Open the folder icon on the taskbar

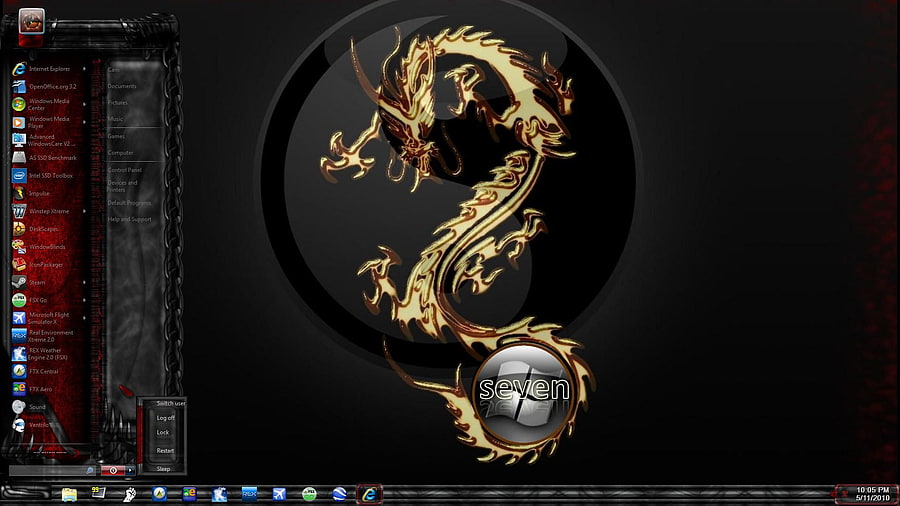pos(69,494)
